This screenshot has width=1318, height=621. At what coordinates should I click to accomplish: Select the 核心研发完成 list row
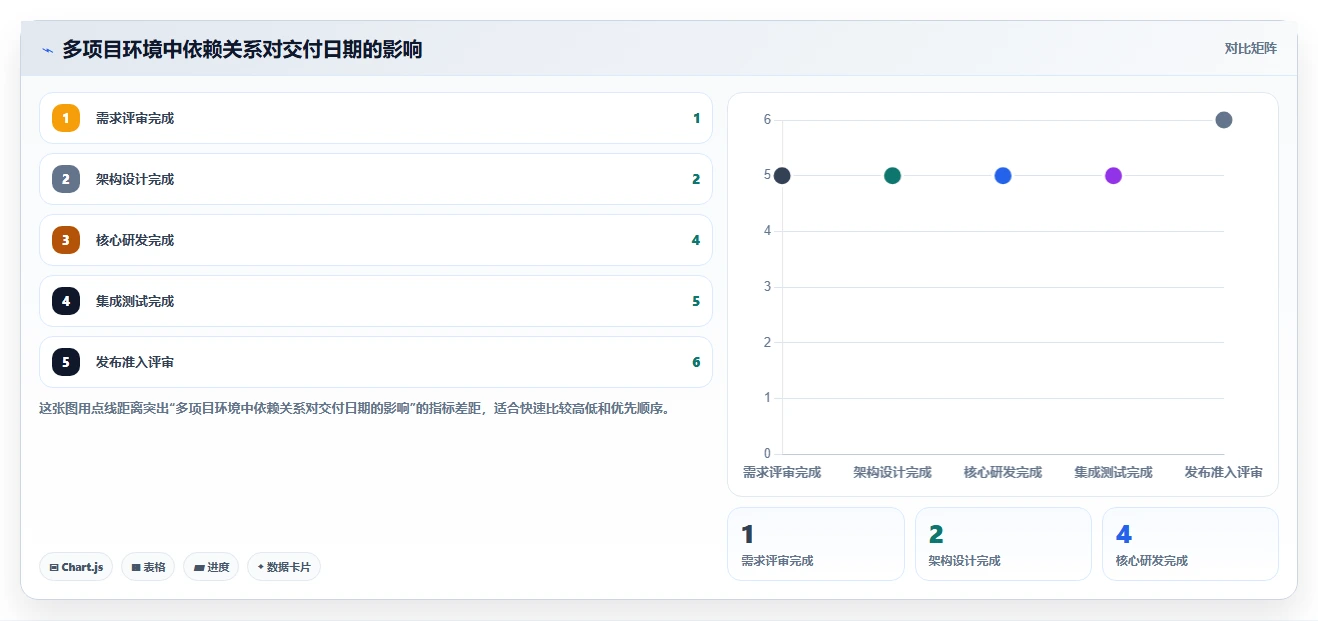(376, 240)
